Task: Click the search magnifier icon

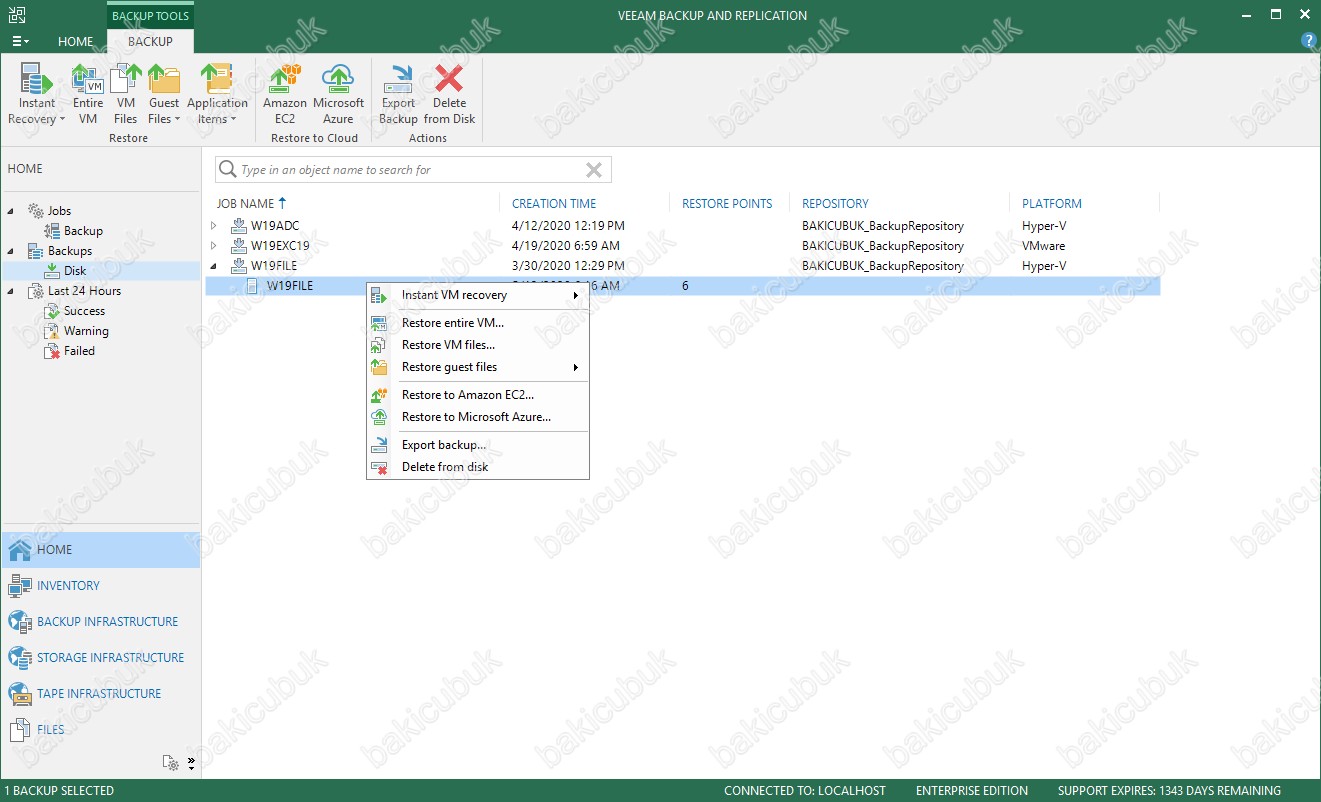Action: click(x=228, y=170)
